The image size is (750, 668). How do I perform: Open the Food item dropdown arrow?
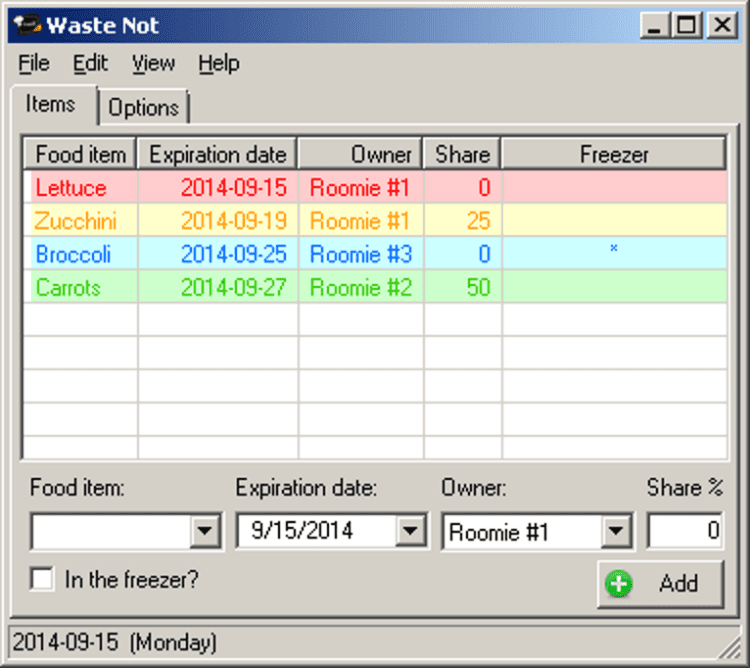pos(205,530)
